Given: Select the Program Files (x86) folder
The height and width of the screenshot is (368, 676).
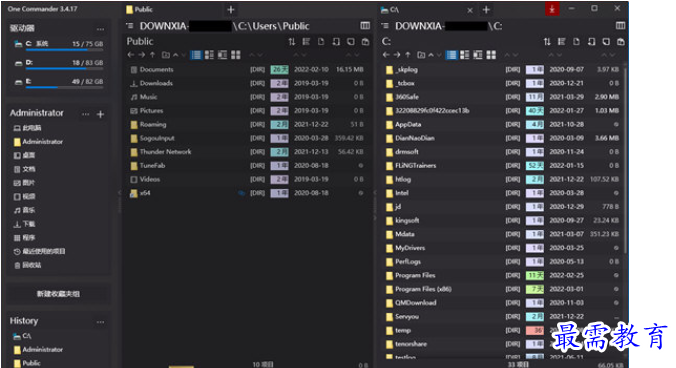Looking at the screenshot, I should tap(502, 289).
